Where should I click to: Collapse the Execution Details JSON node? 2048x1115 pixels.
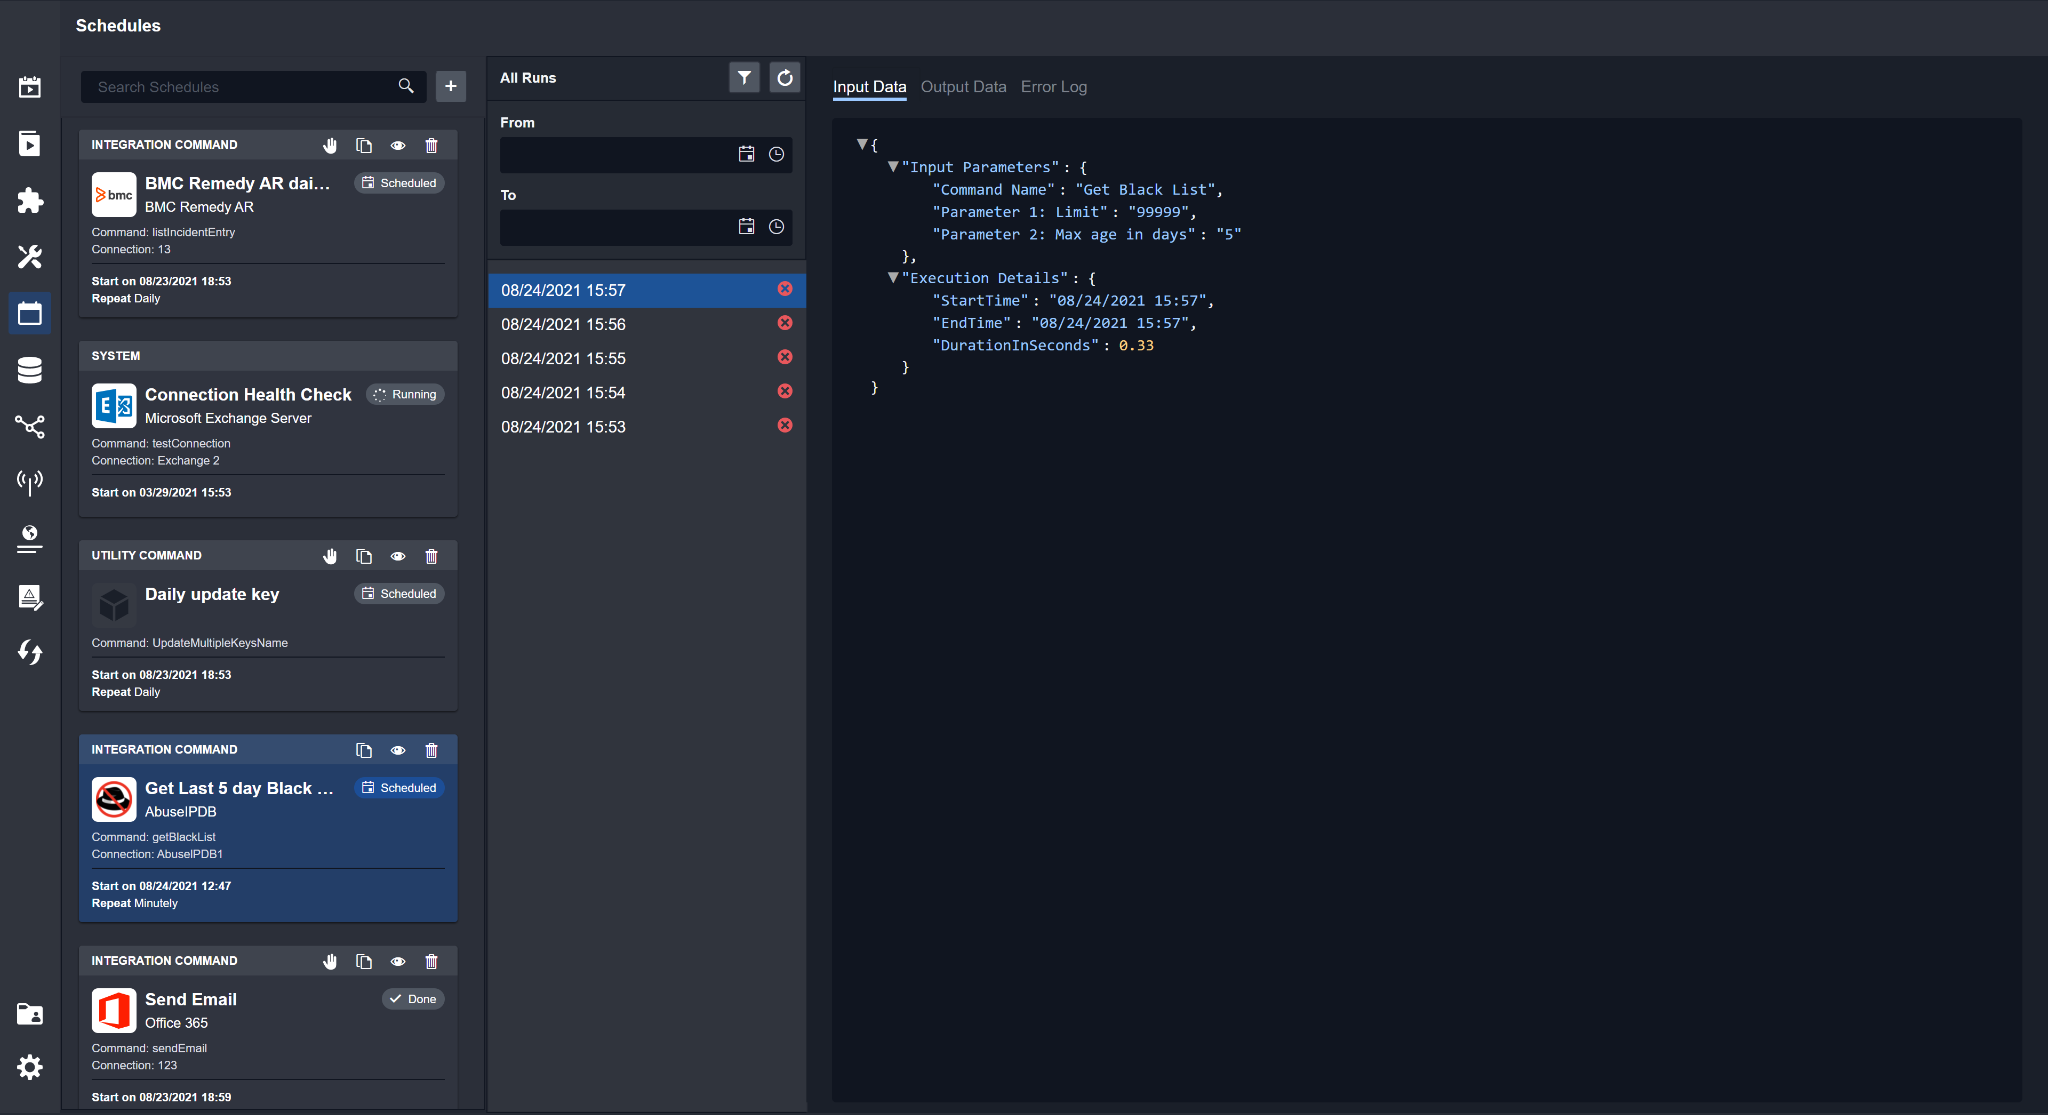click(893, 278)
